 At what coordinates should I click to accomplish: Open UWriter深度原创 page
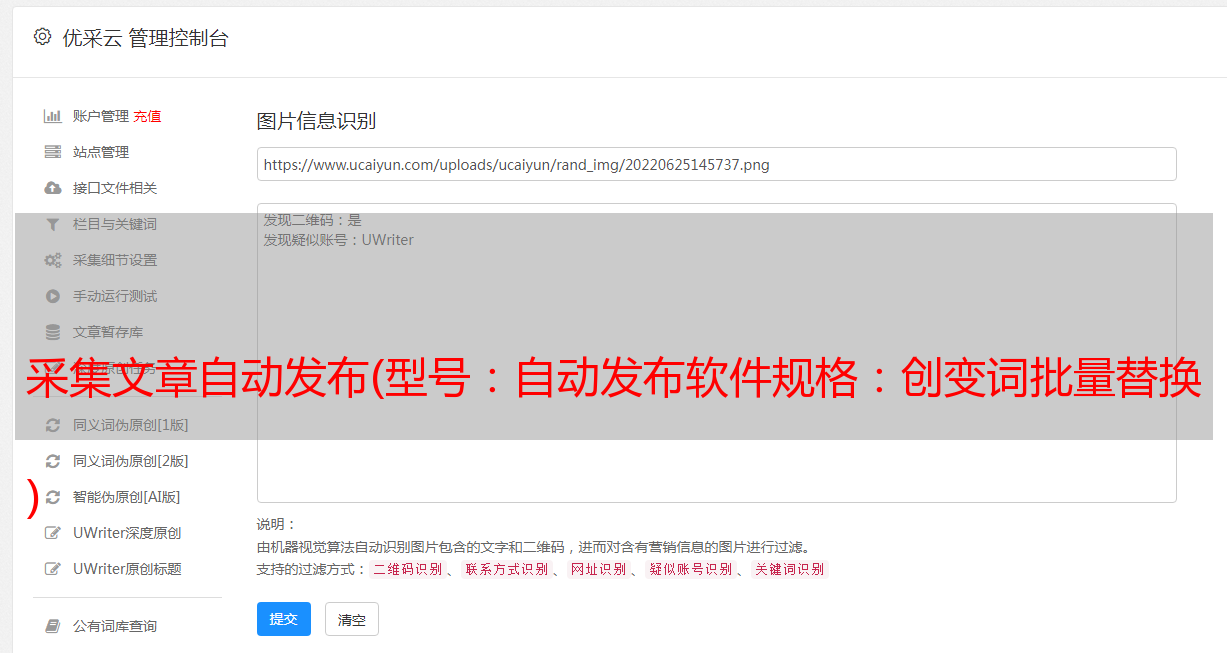point(127,533)
